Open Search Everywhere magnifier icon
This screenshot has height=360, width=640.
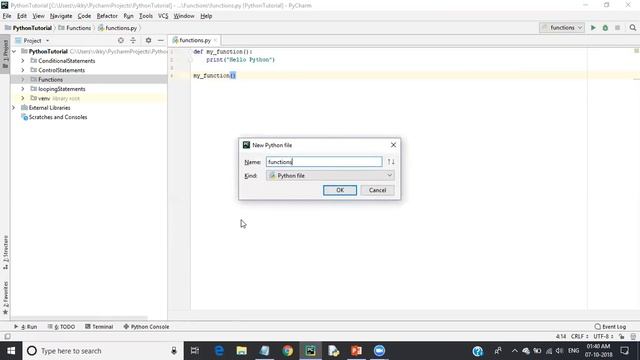pyautogui.click(x=633, y=28)
